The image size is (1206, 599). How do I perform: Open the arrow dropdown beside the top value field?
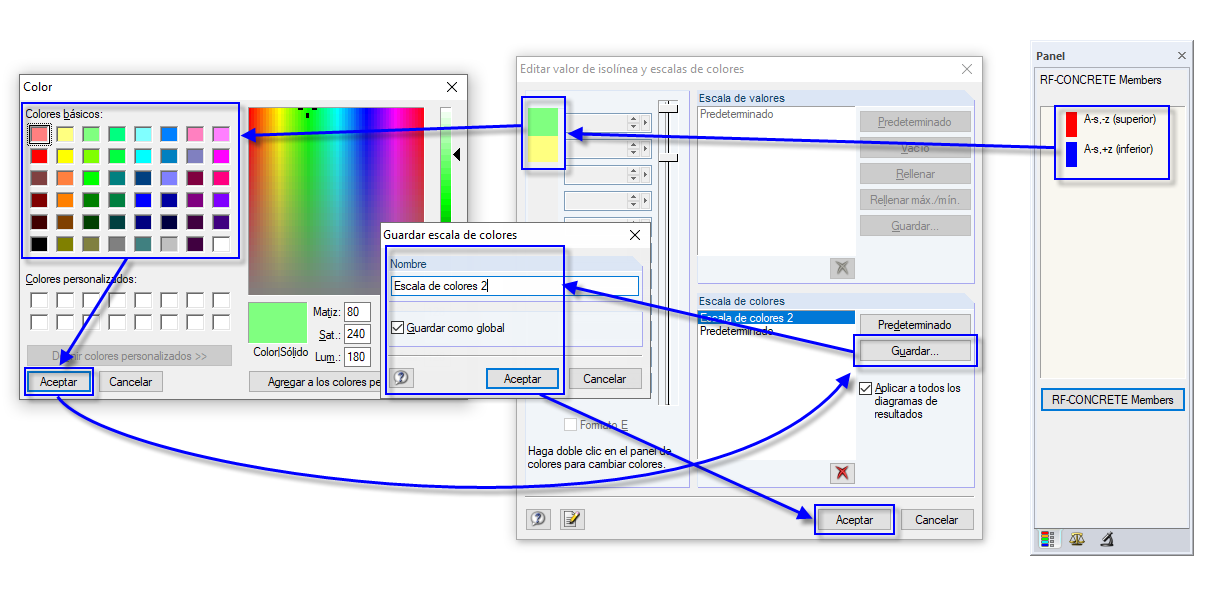pos(645,122)
